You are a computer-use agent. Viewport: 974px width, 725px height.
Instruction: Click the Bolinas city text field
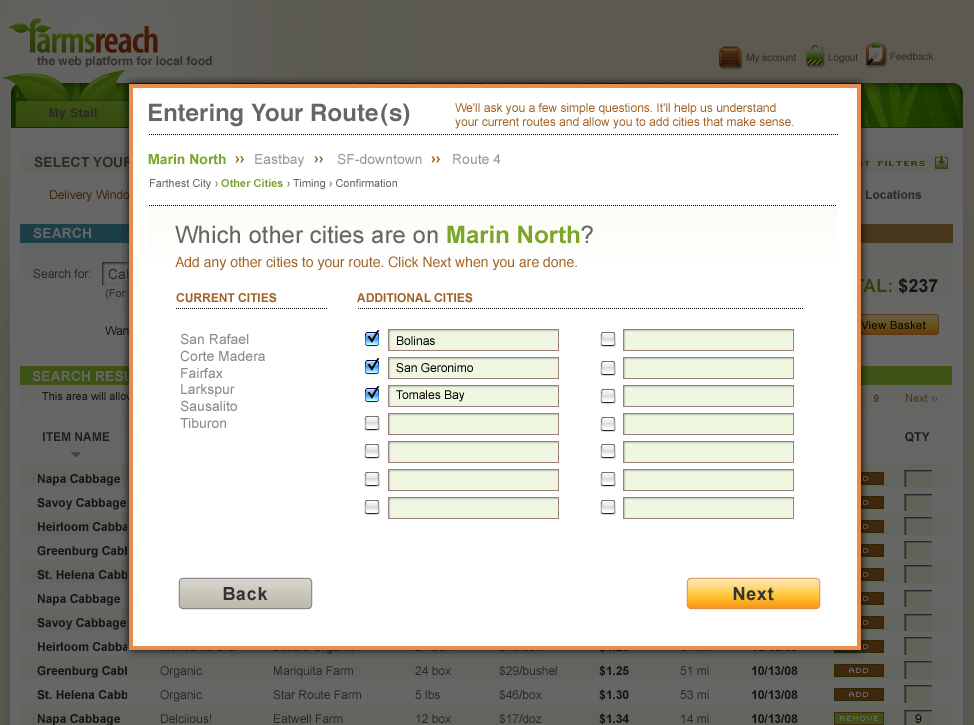[473, 341]
